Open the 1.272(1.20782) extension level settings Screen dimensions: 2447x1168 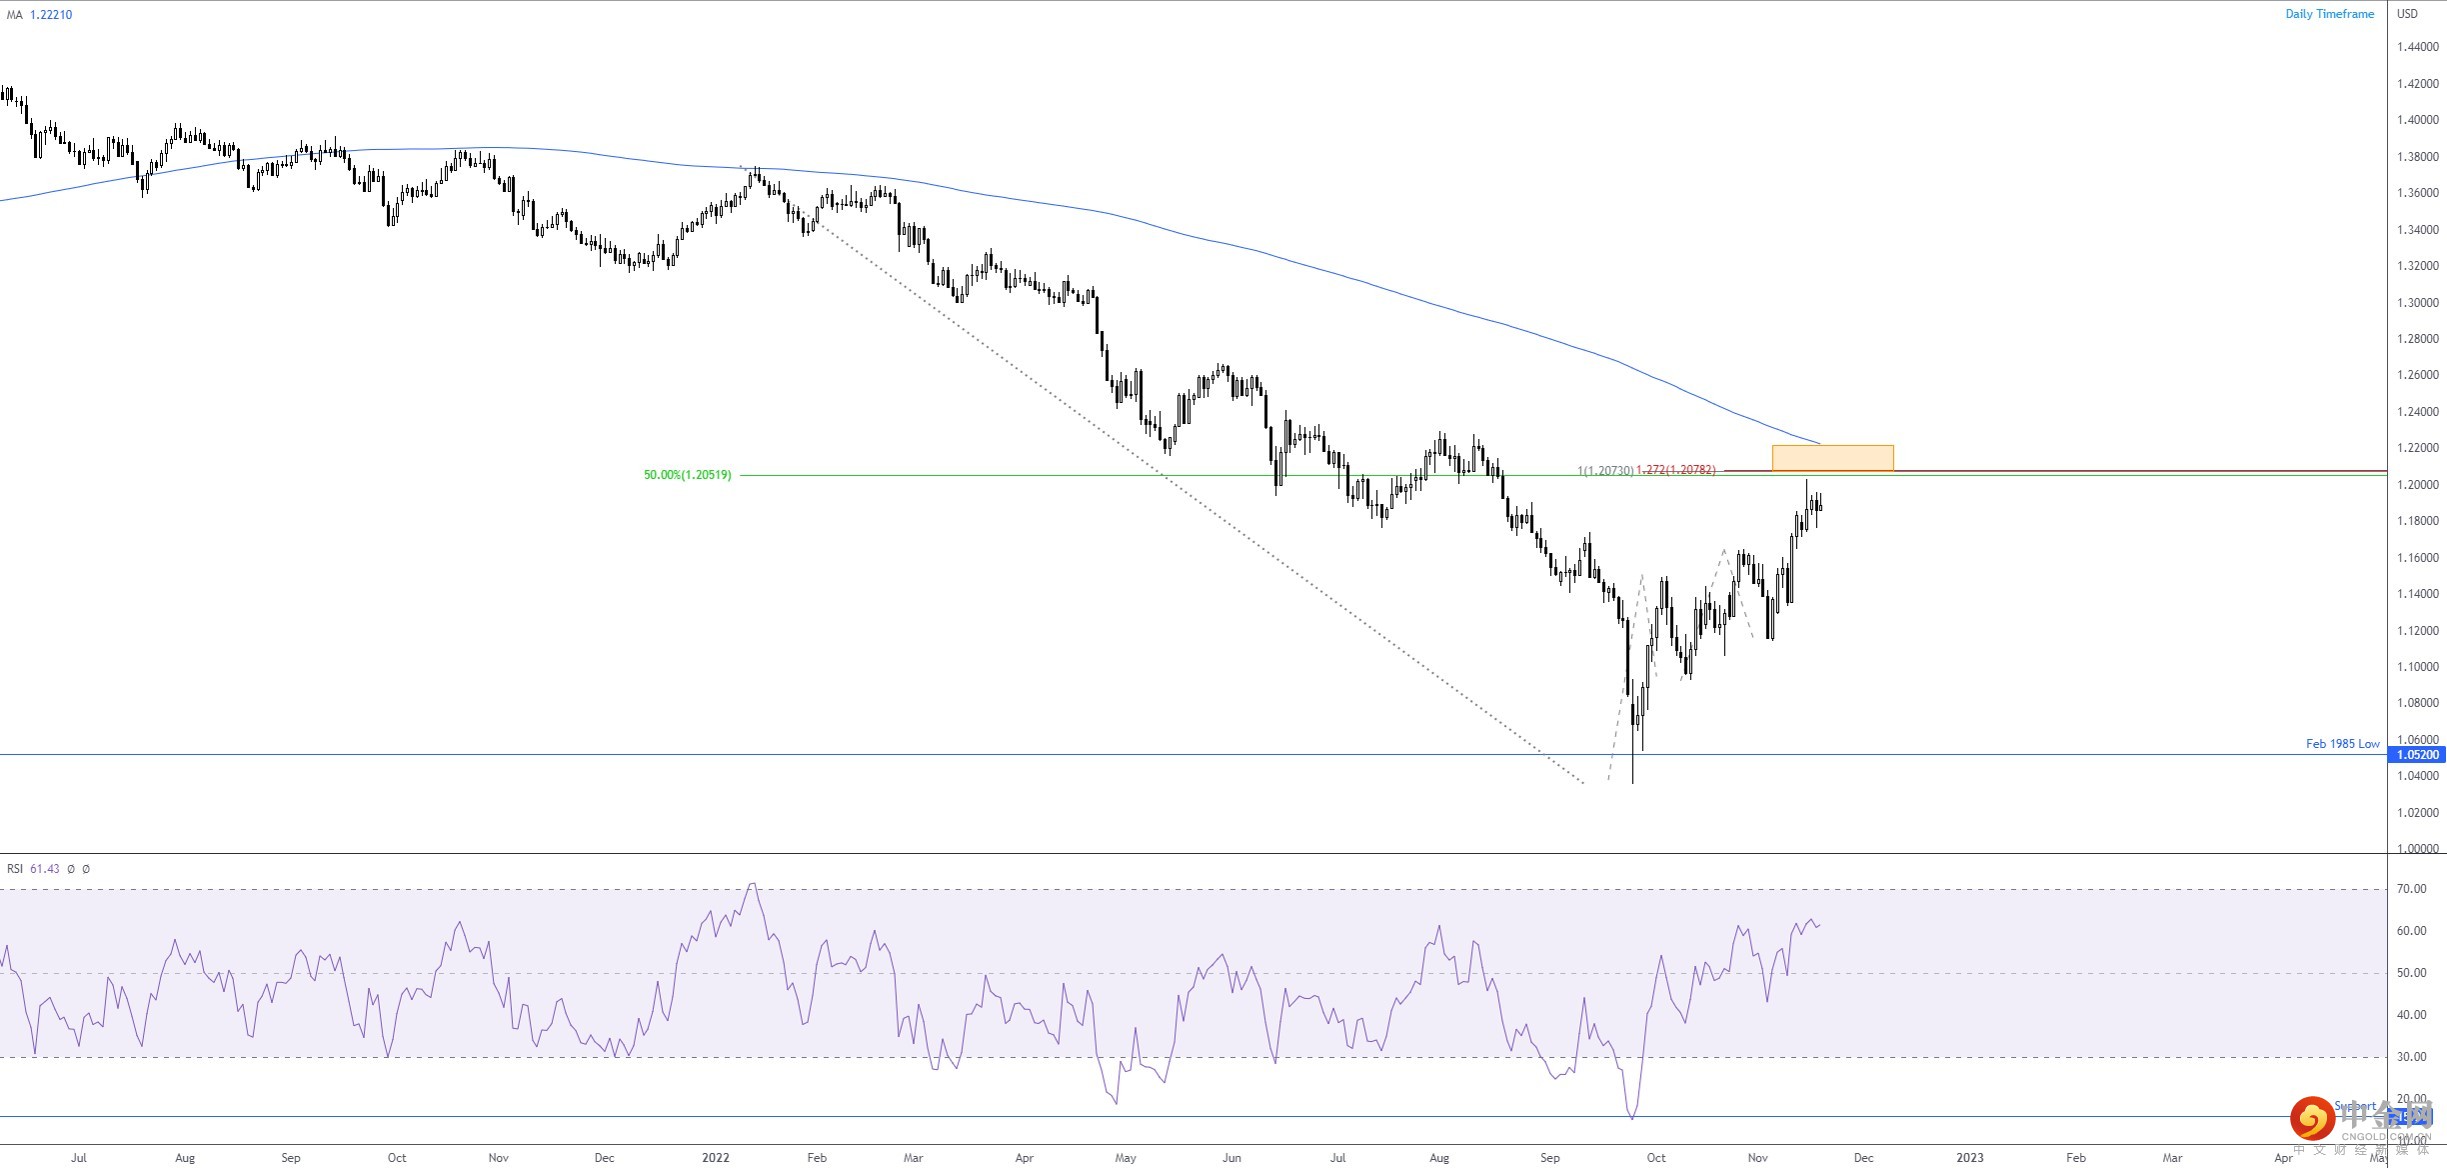point(1675,469)
